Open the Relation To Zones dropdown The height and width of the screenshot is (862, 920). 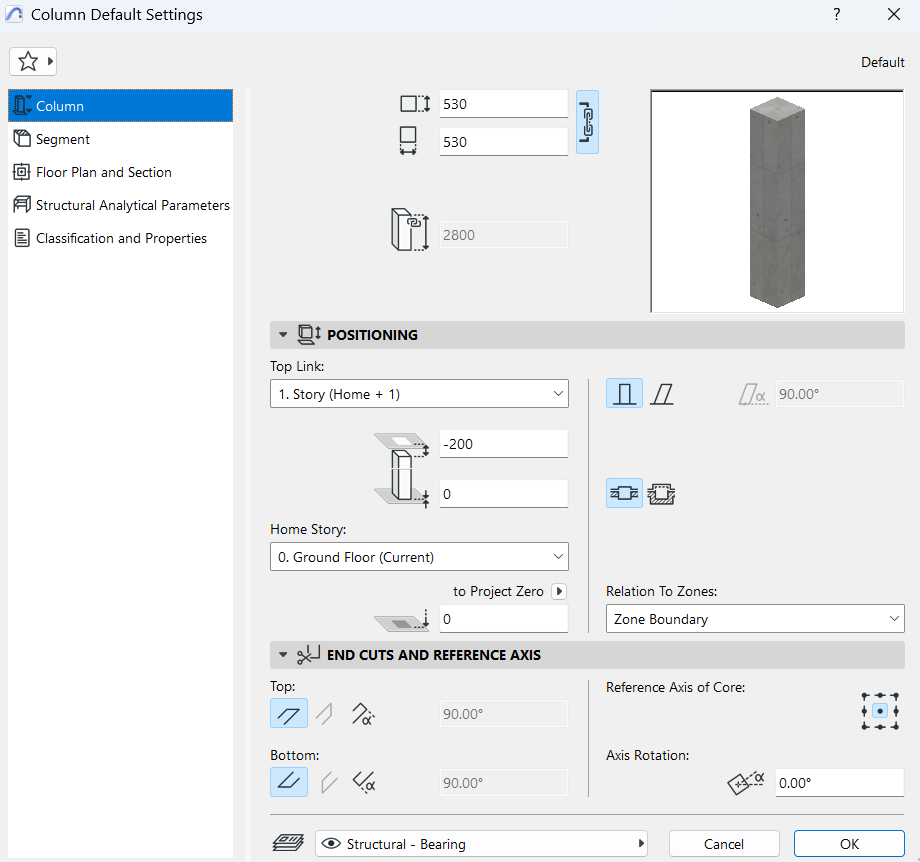[x=755, y=618]
